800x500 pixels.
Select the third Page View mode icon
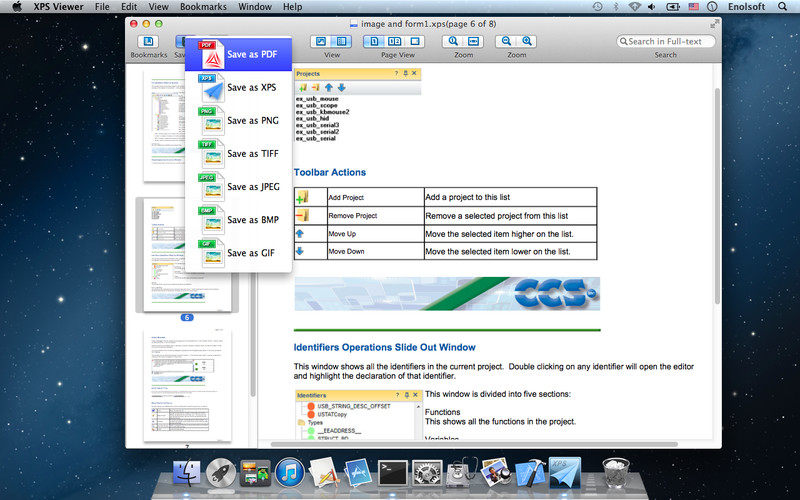[x=415, y=41]
